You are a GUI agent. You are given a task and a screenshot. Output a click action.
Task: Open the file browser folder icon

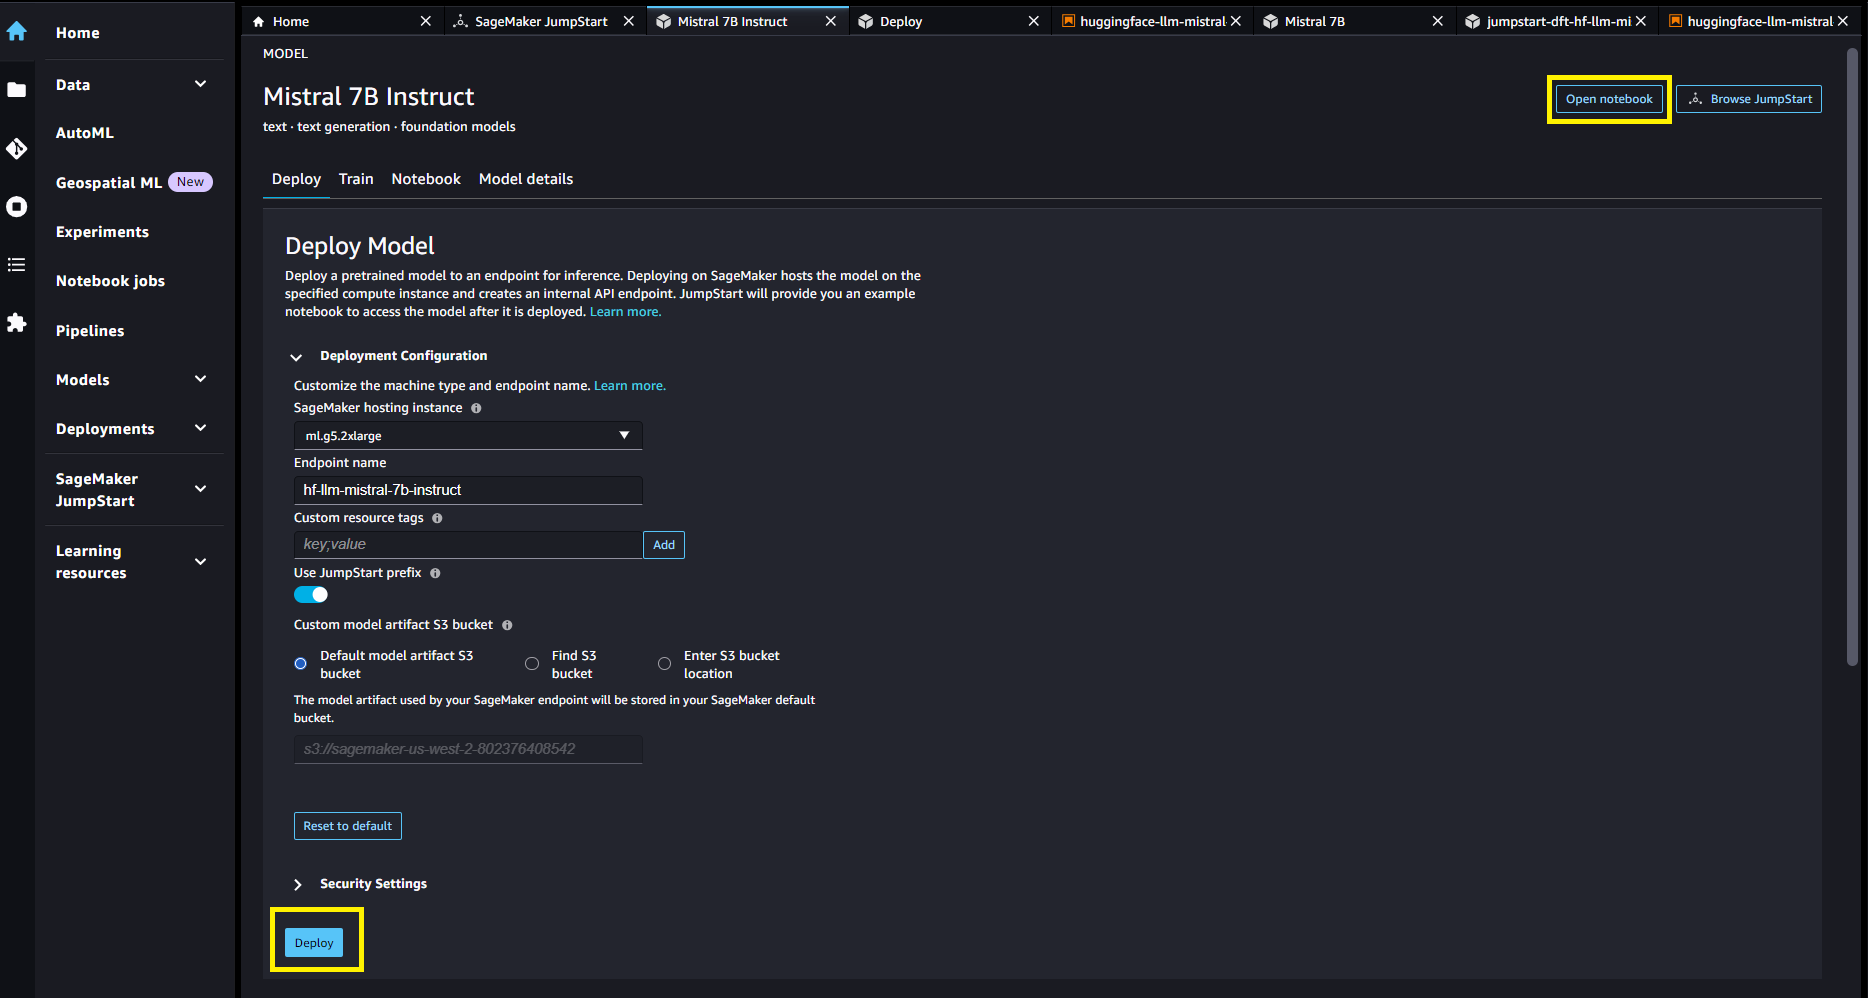[17, 90]
